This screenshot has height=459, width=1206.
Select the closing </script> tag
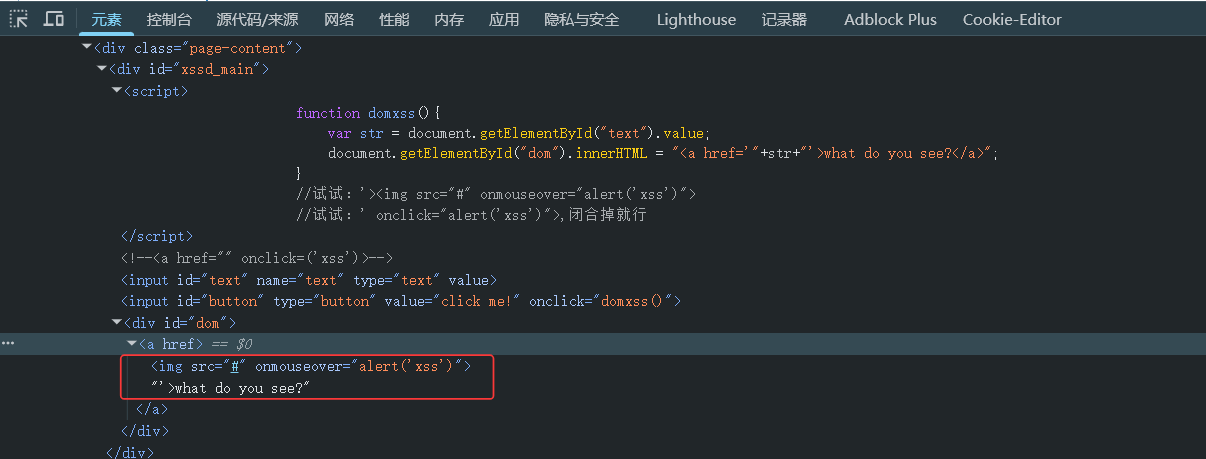click(x=157, y=236)
